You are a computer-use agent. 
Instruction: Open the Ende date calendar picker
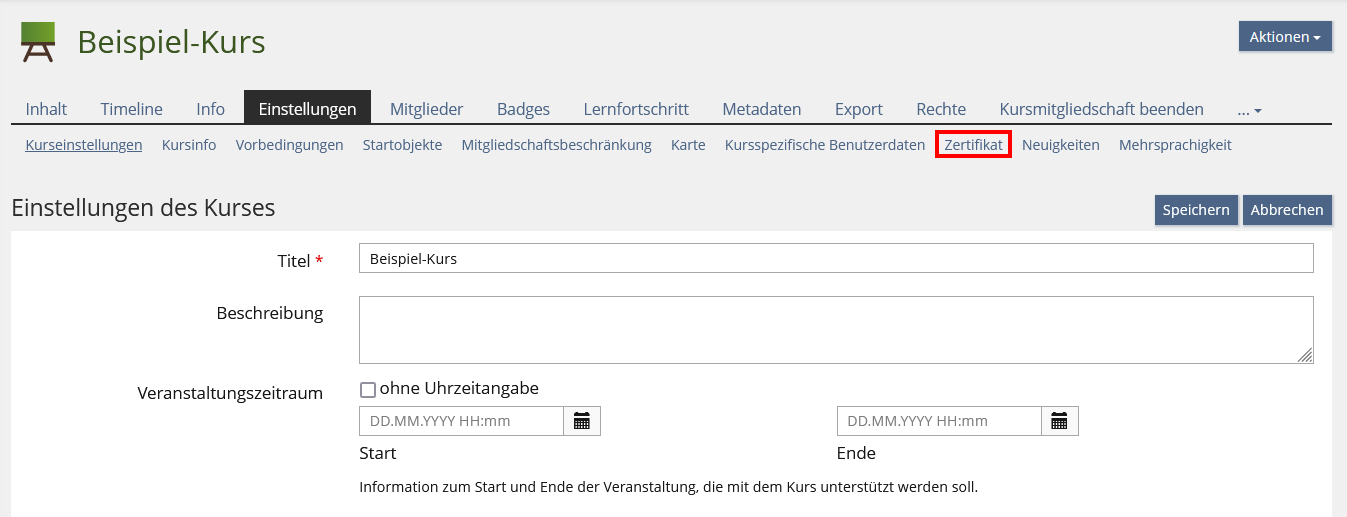1059,421
